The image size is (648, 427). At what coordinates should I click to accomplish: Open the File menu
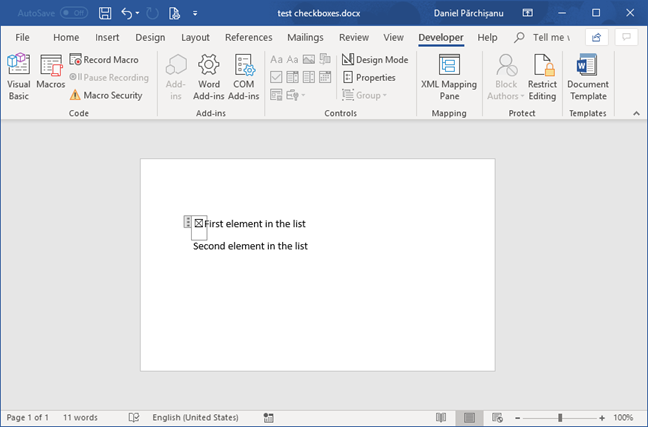click(x=22, y=37)
